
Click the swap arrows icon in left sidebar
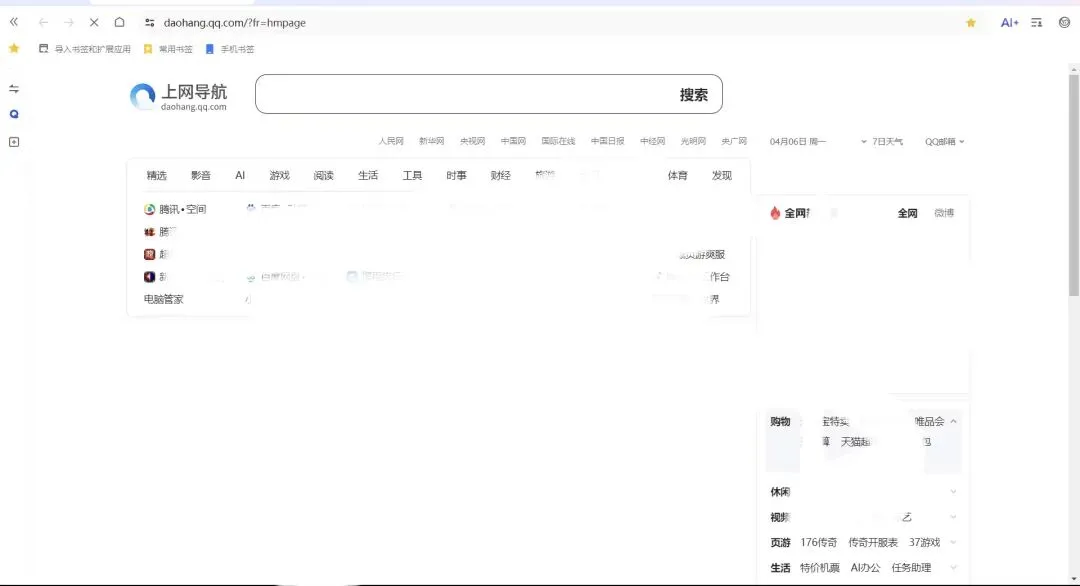pos(14,89)
